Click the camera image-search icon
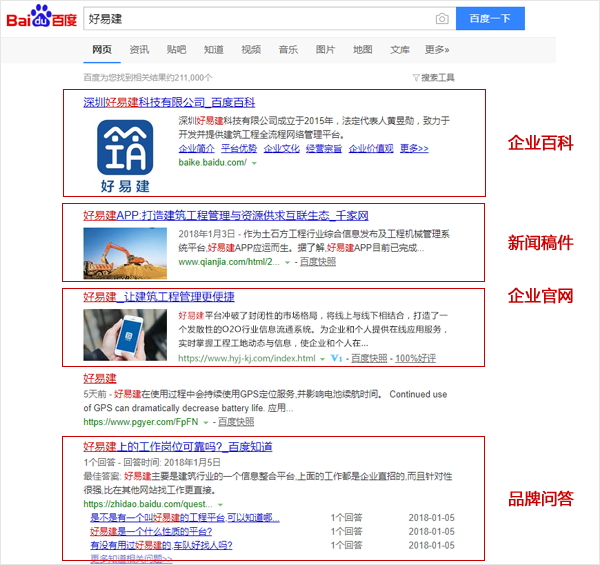 click(x=442, y=19)
